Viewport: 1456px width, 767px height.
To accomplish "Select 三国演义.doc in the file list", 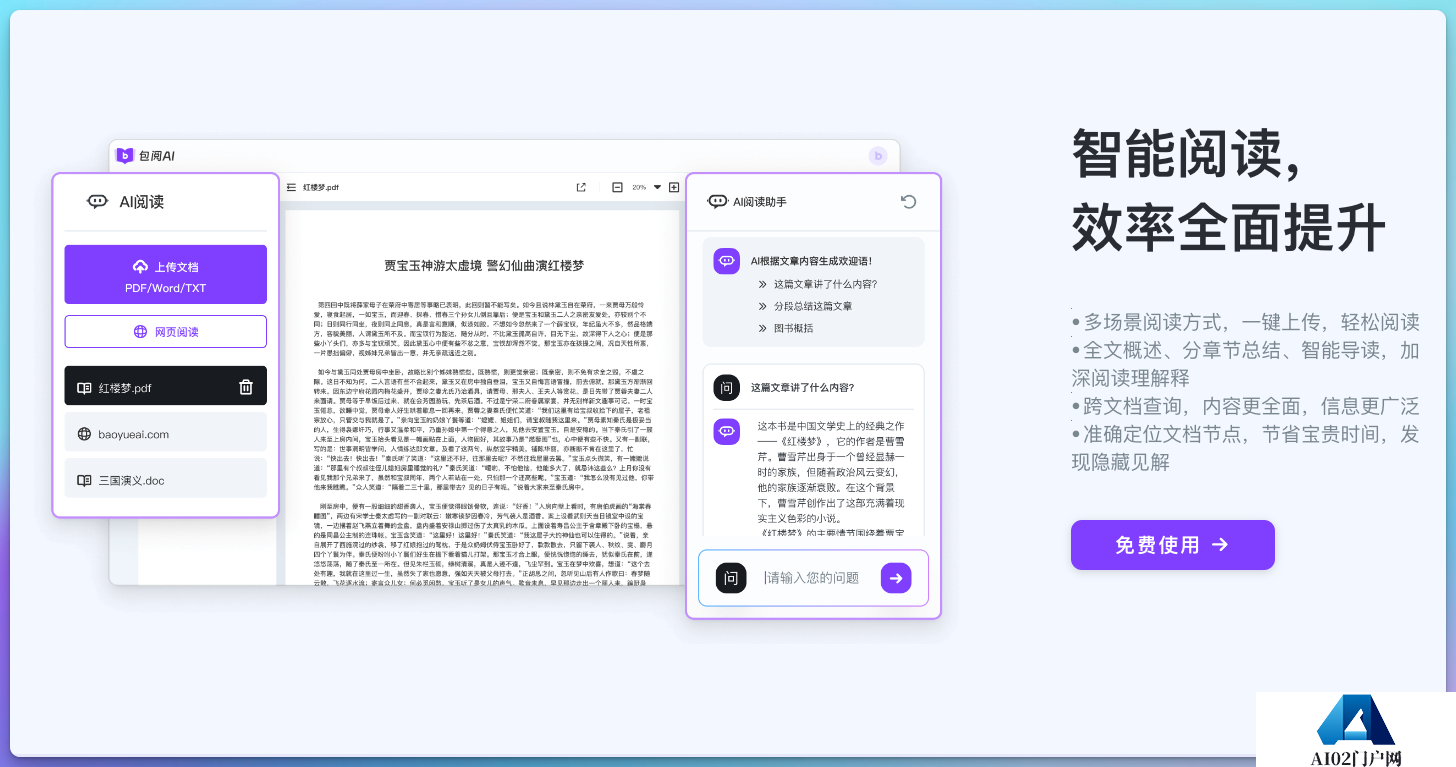I will tap(166, 480).
